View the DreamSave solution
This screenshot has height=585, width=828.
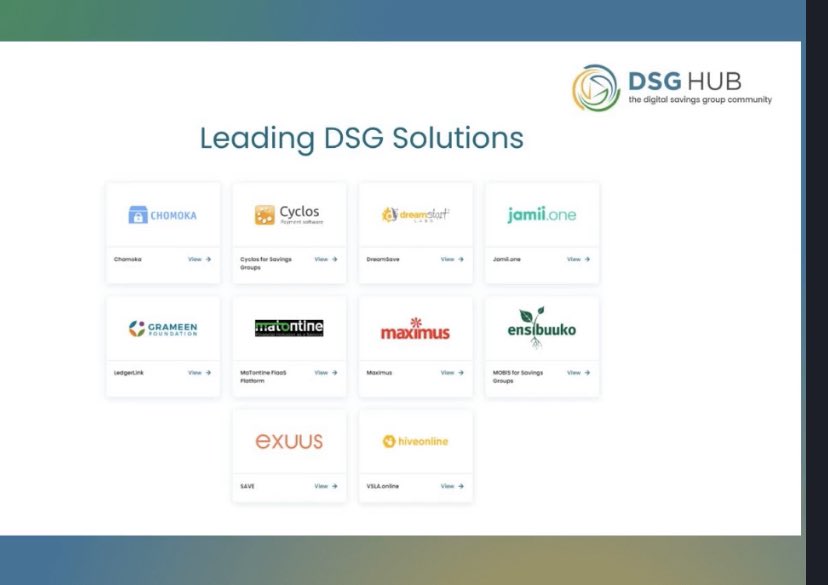pyautogui.click(x=452, y=259)
